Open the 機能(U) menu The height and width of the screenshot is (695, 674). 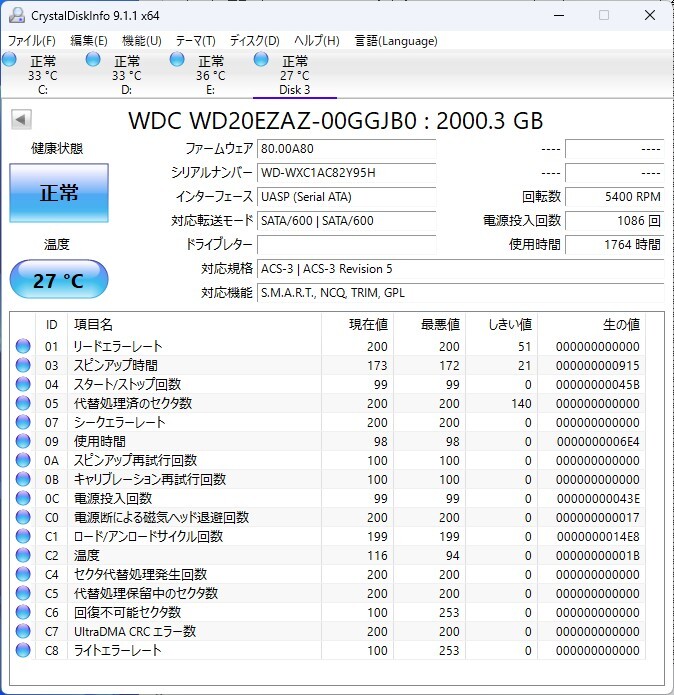click(142, 41)
